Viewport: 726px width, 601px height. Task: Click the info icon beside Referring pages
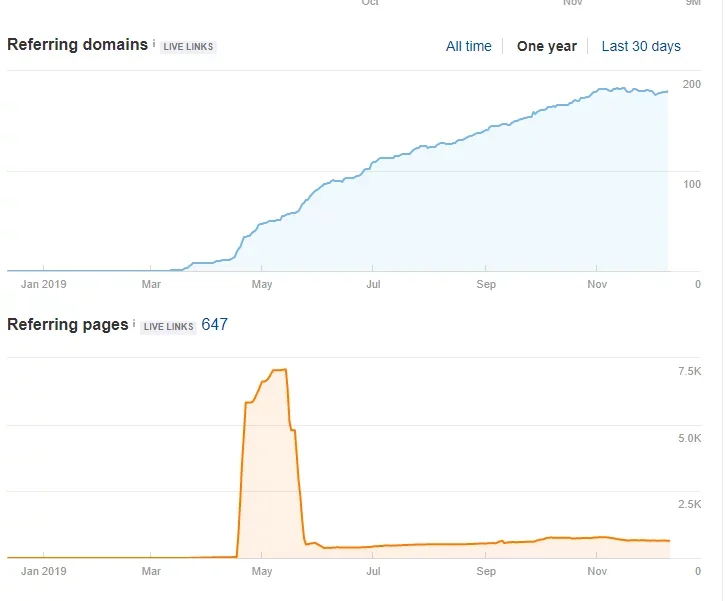pos(134,323)
